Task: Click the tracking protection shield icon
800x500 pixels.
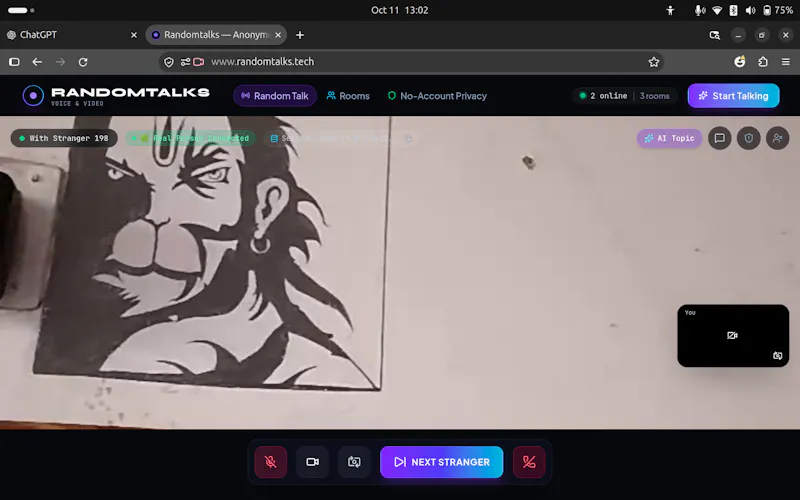Action: point(169,62)
